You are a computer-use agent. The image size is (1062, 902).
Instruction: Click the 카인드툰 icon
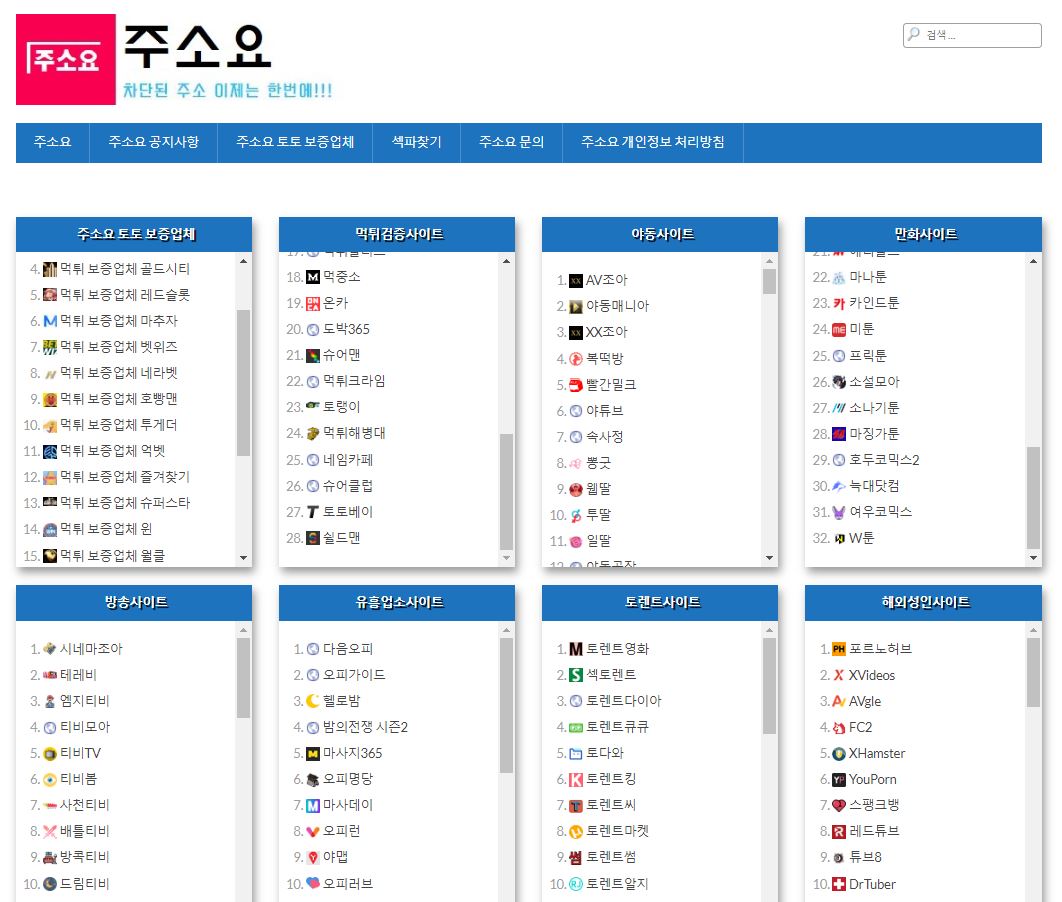click(x=838, y=303)
